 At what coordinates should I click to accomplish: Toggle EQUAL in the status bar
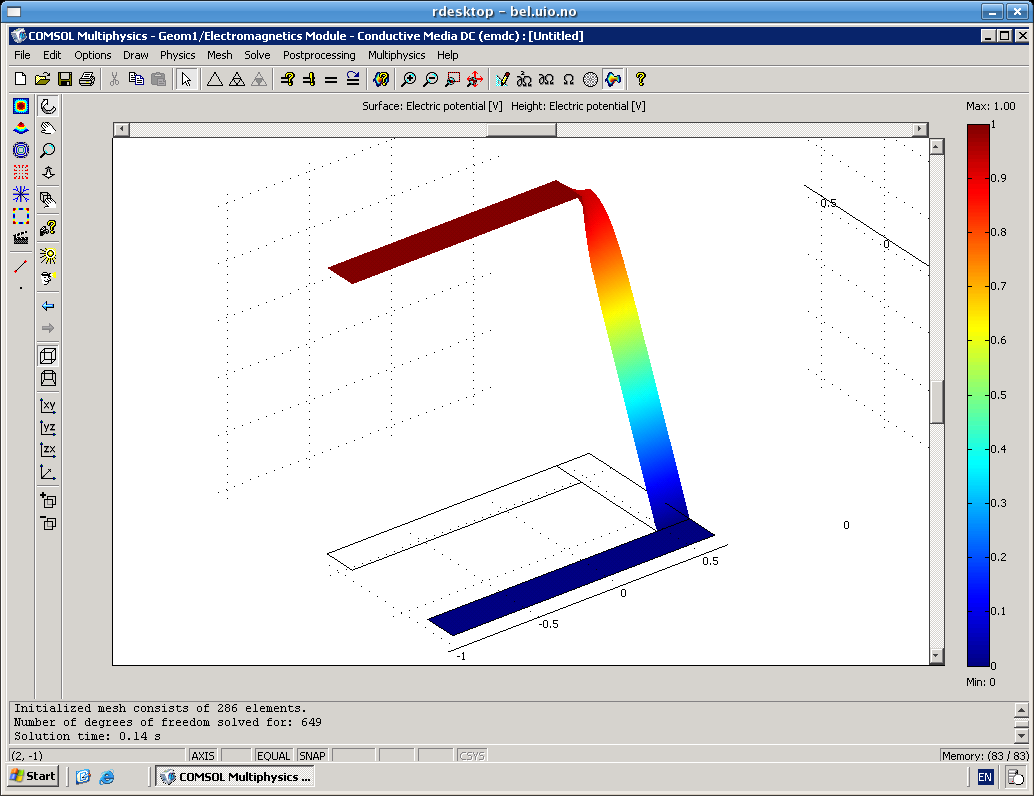click(273, 756)
